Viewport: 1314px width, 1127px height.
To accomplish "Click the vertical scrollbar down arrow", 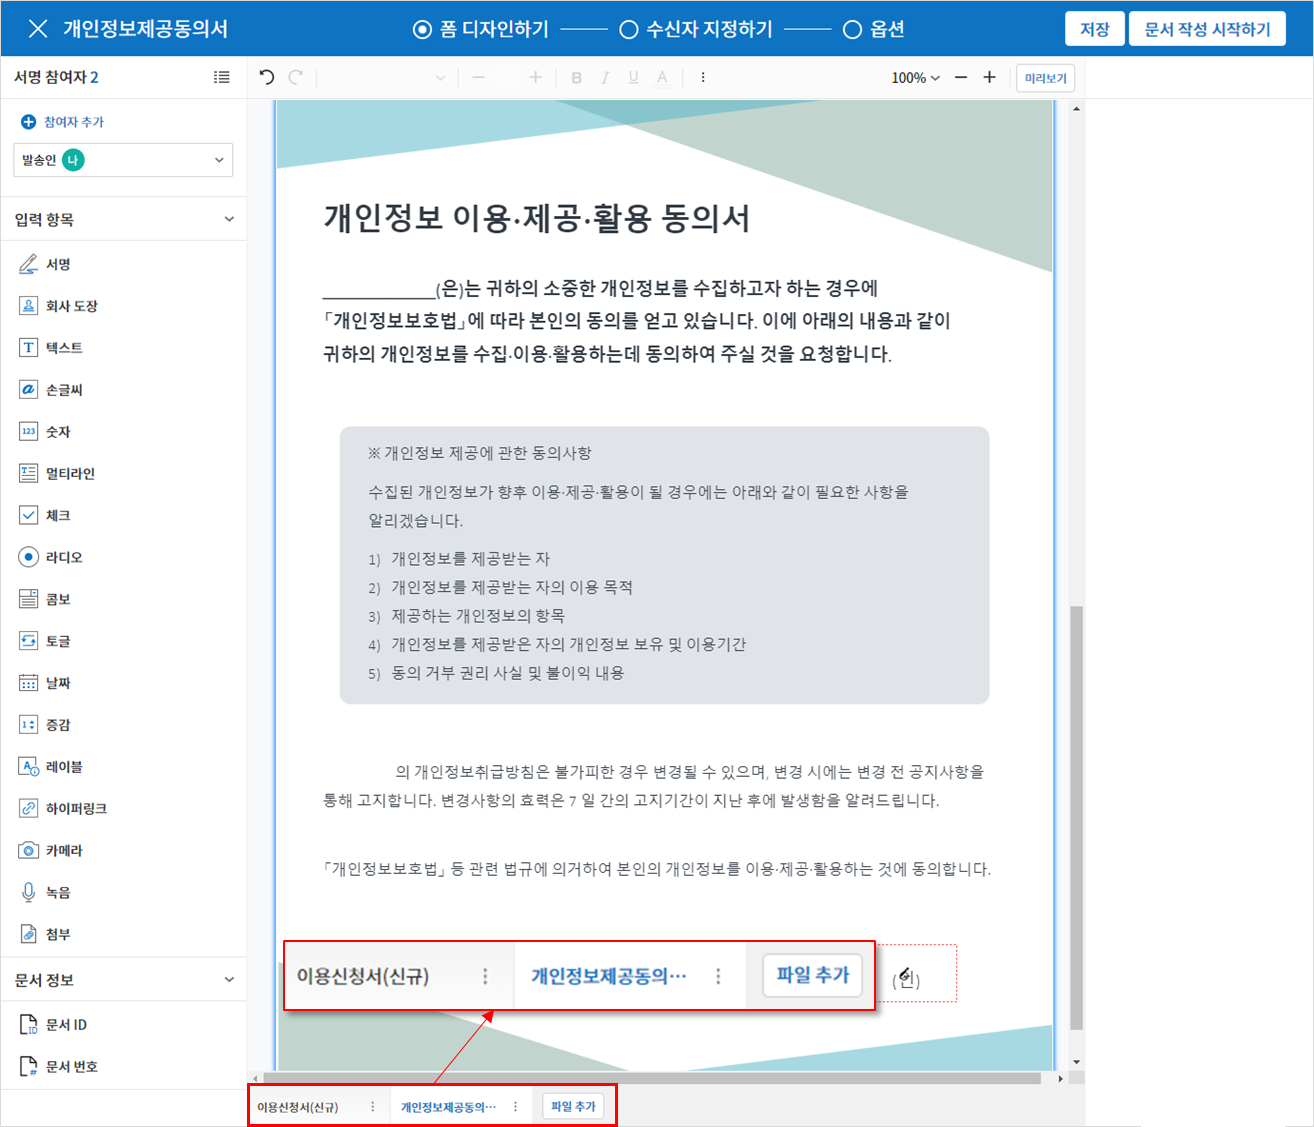I will pyautogui.click(x=1076, y=1062).
